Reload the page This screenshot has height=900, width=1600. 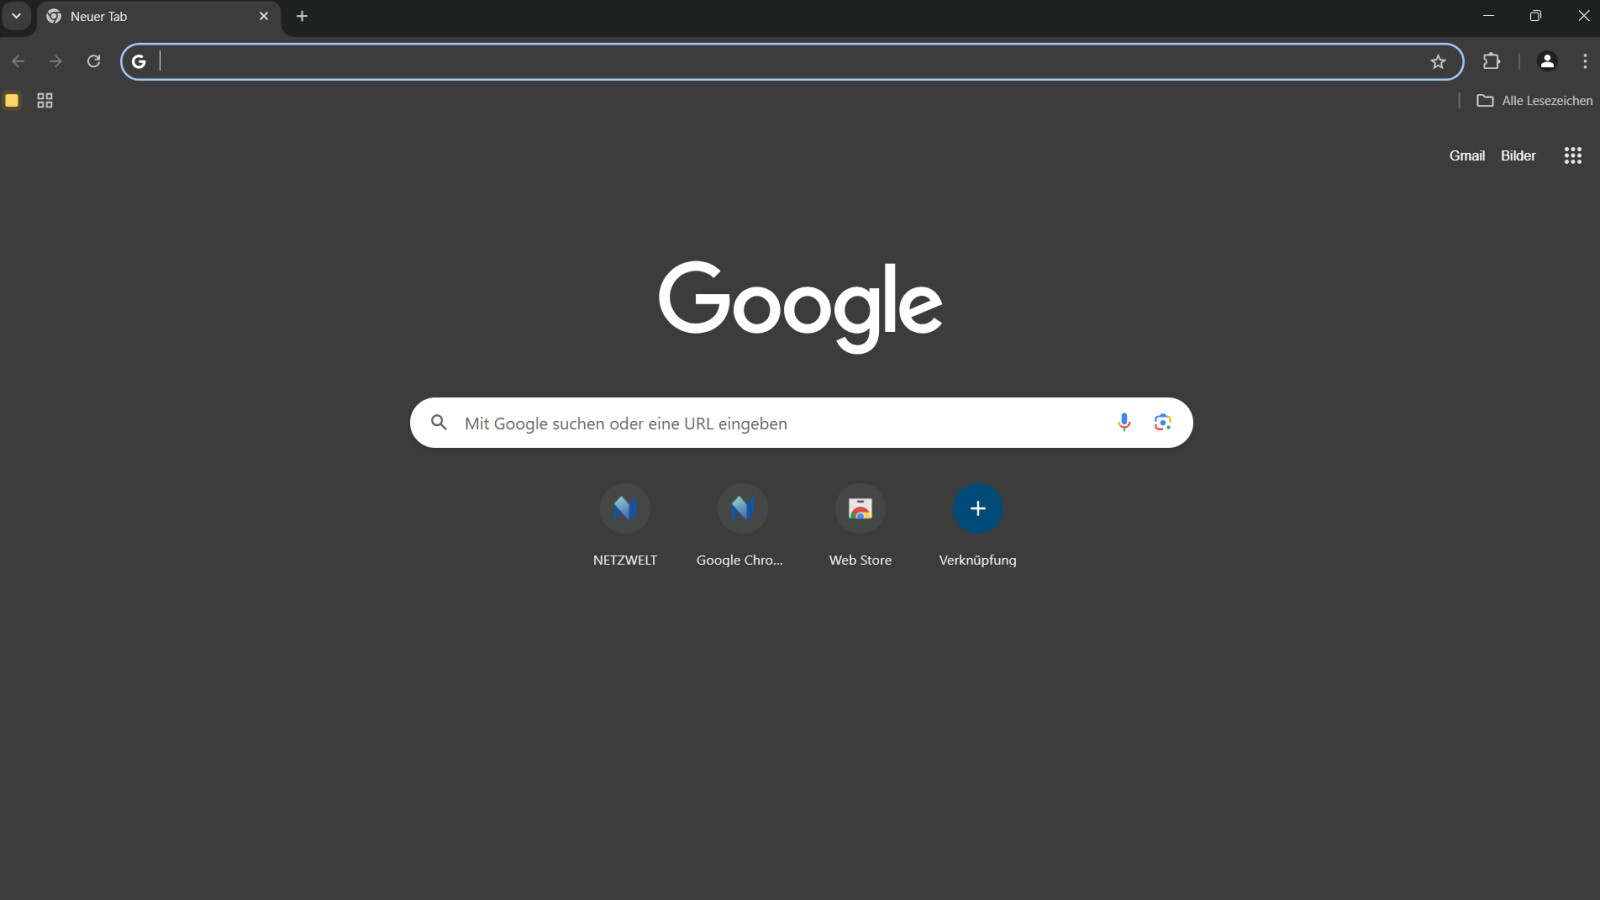(x=94, y=61)
